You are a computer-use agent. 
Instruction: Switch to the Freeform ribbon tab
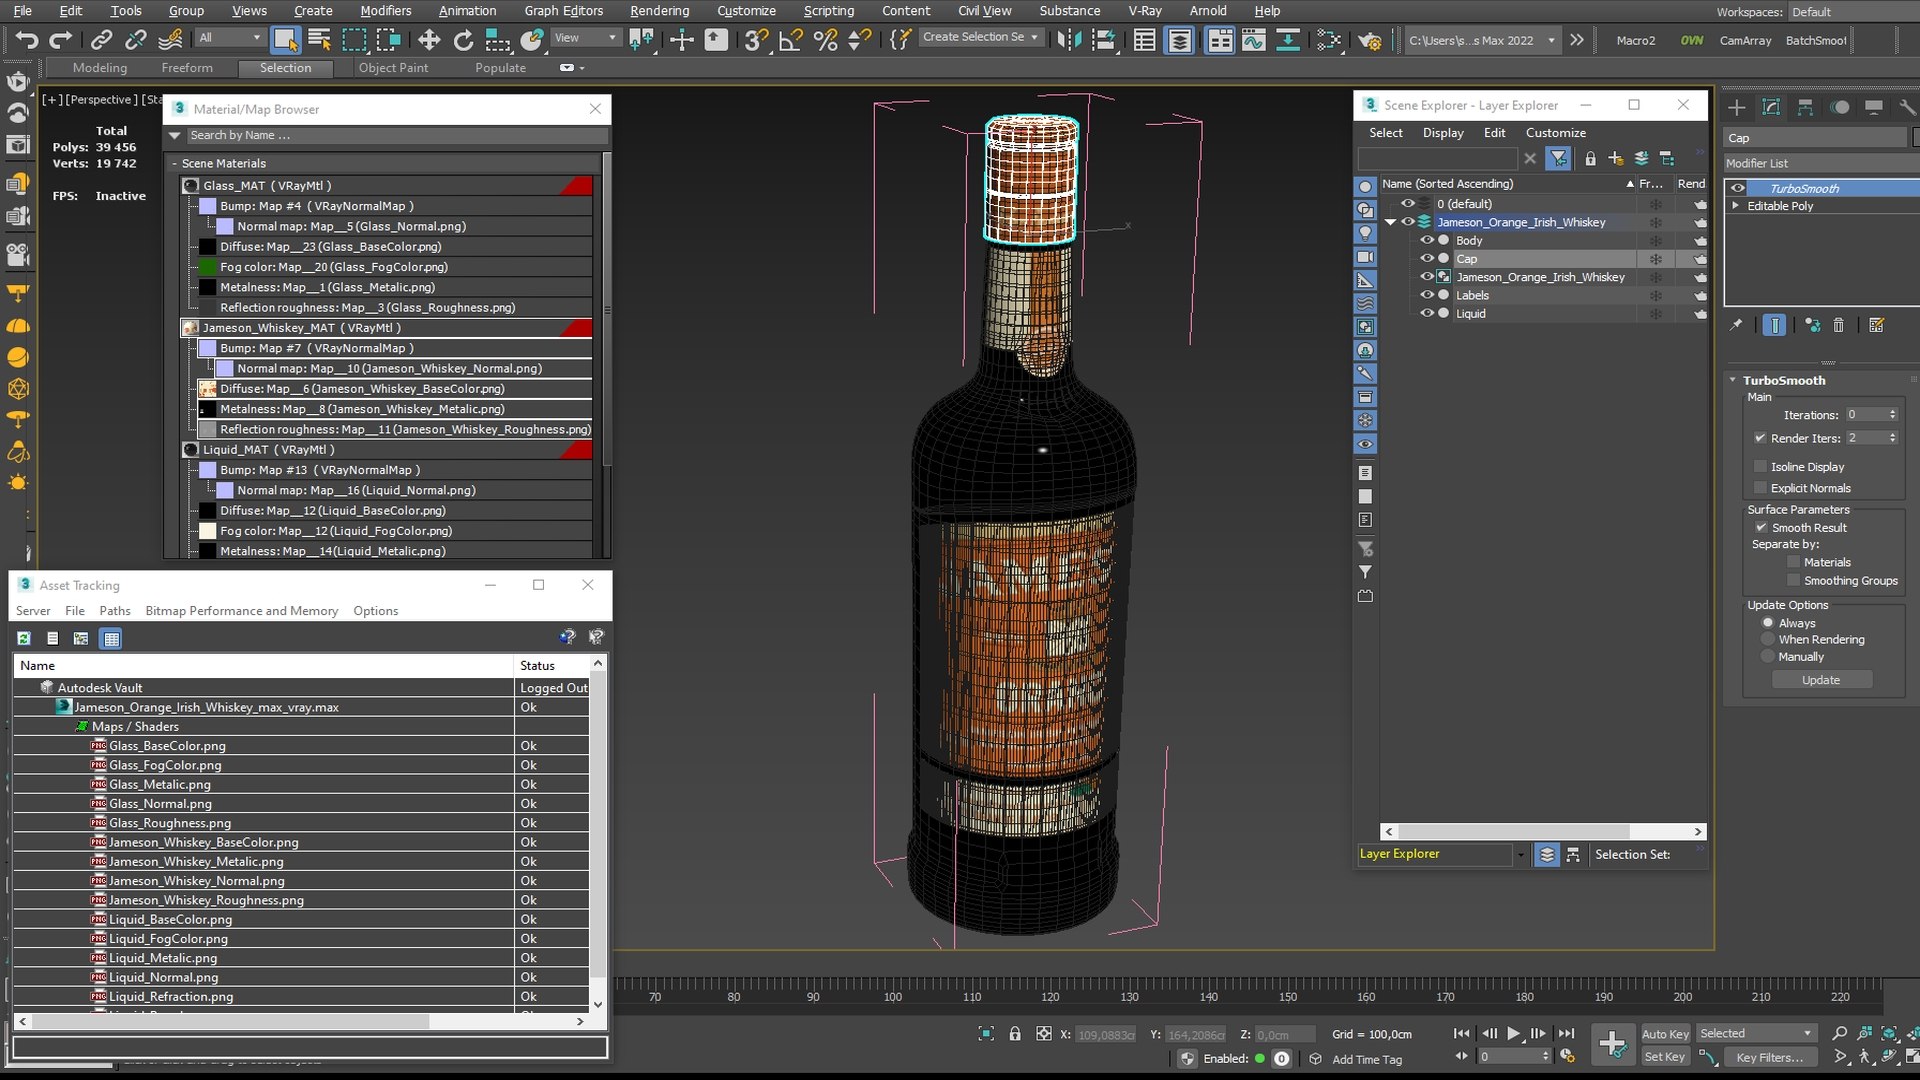[x=187, y=68]
